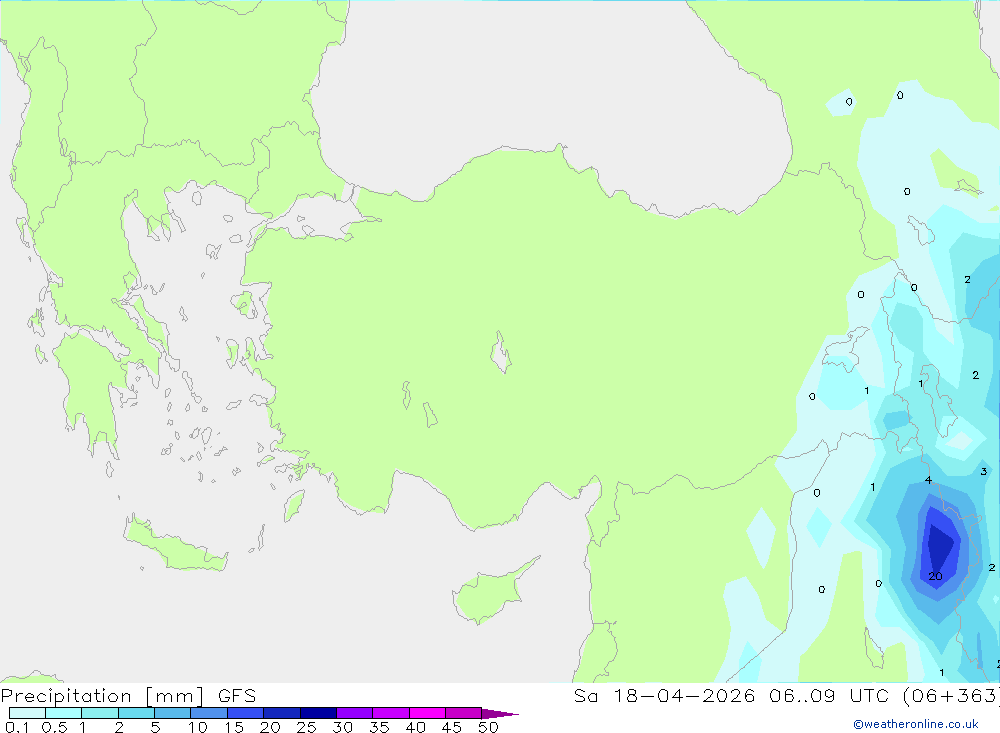
Task: Click the legend swatch between 5 and 10
Action: pyautogui.click(x=173, y=713)
